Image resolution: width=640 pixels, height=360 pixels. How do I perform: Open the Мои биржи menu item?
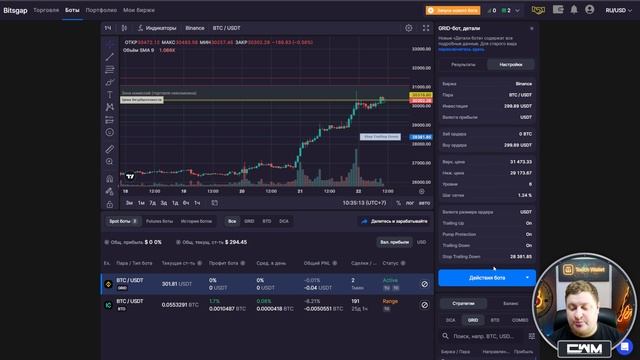[x=139, y=10]
